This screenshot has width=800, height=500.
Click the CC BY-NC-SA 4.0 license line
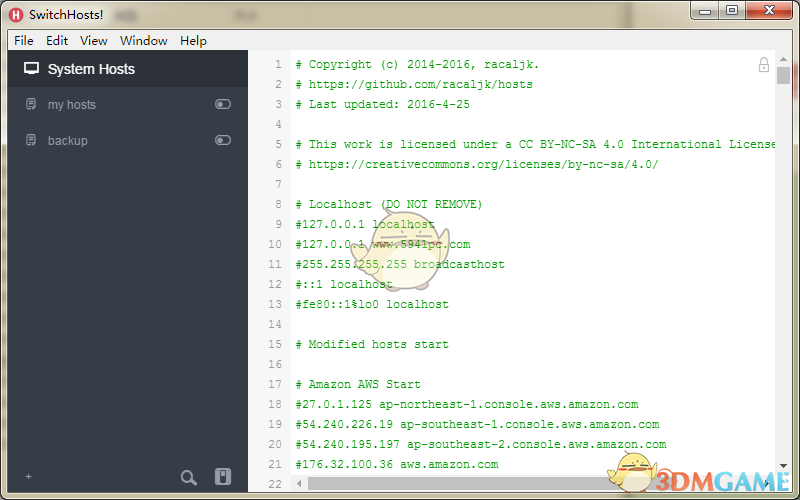point(535,144)
